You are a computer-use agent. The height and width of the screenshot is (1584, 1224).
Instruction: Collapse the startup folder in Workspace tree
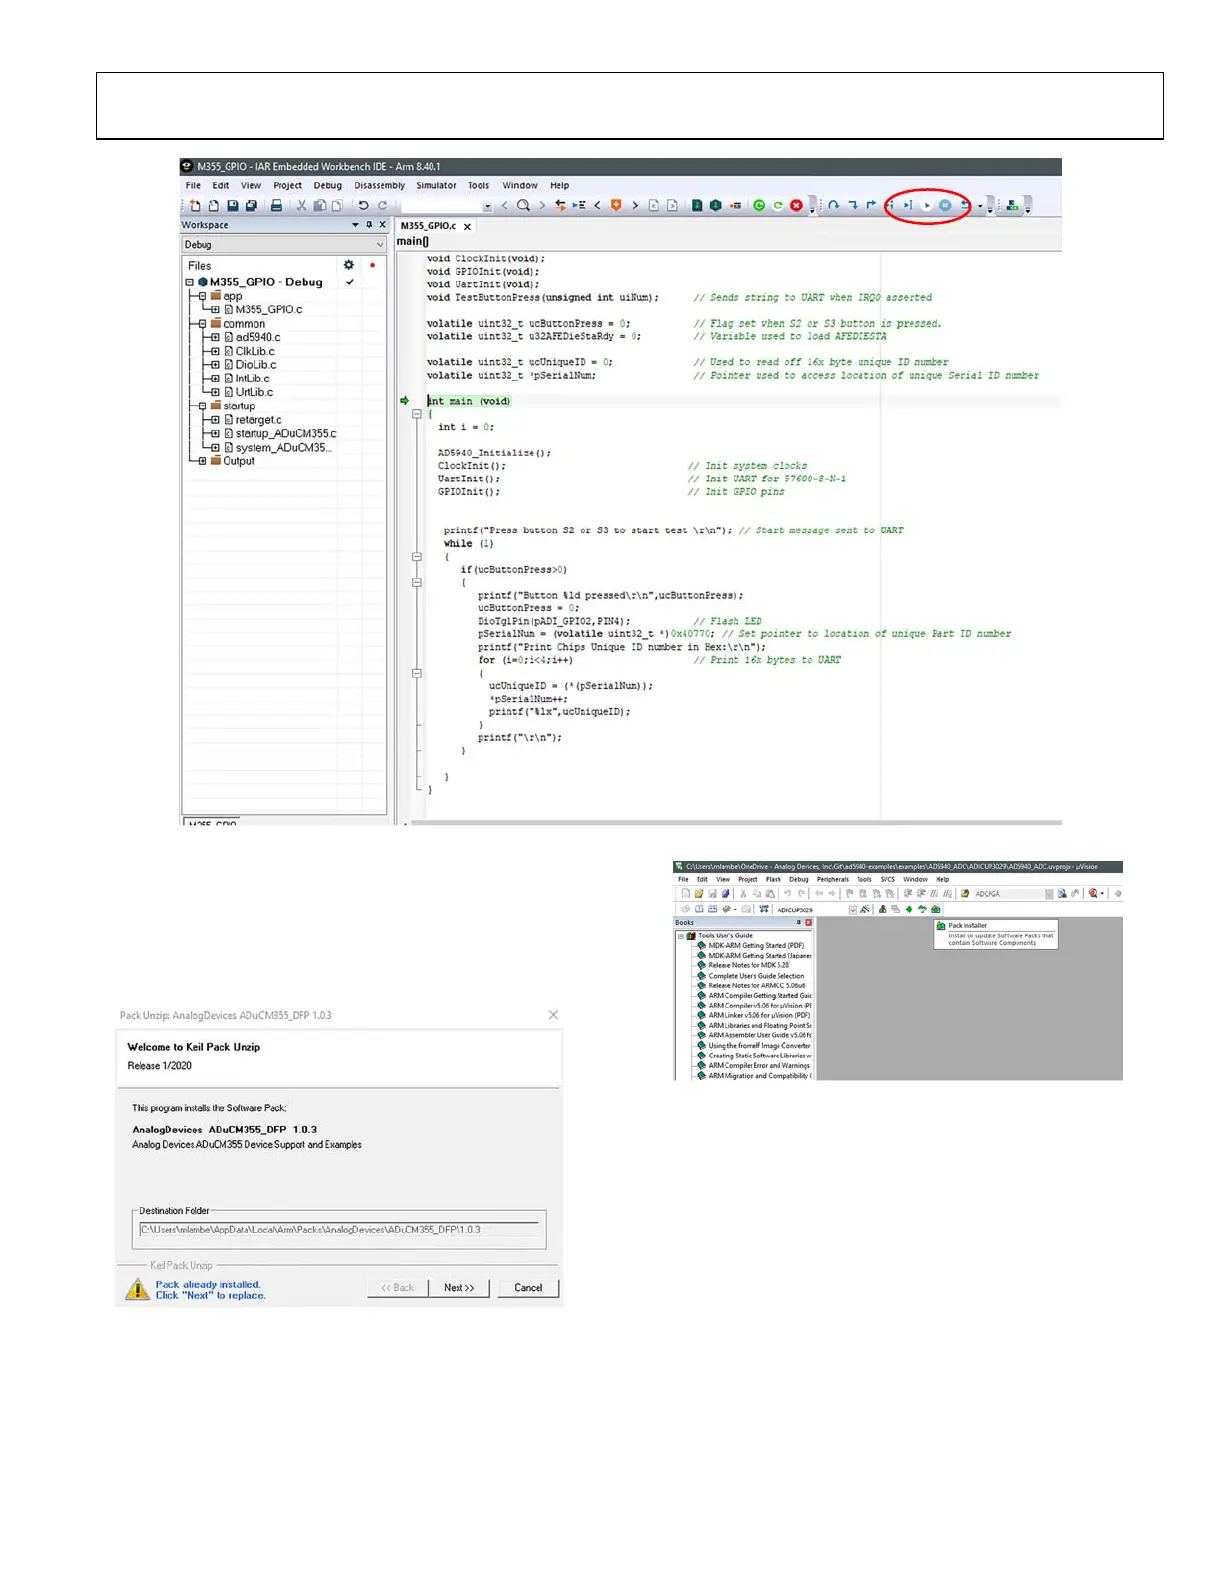(202, 406)
